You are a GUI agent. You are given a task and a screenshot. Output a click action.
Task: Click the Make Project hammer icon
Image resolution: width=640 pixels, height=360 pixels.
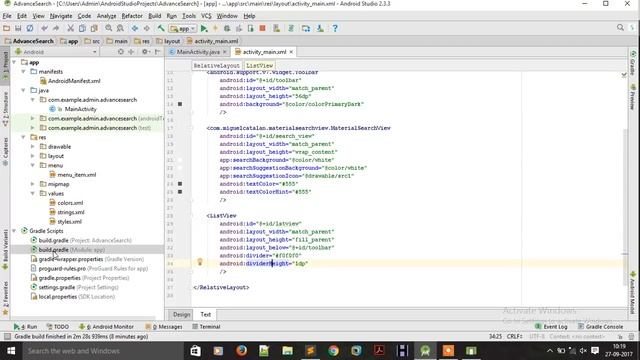point(161,28)
